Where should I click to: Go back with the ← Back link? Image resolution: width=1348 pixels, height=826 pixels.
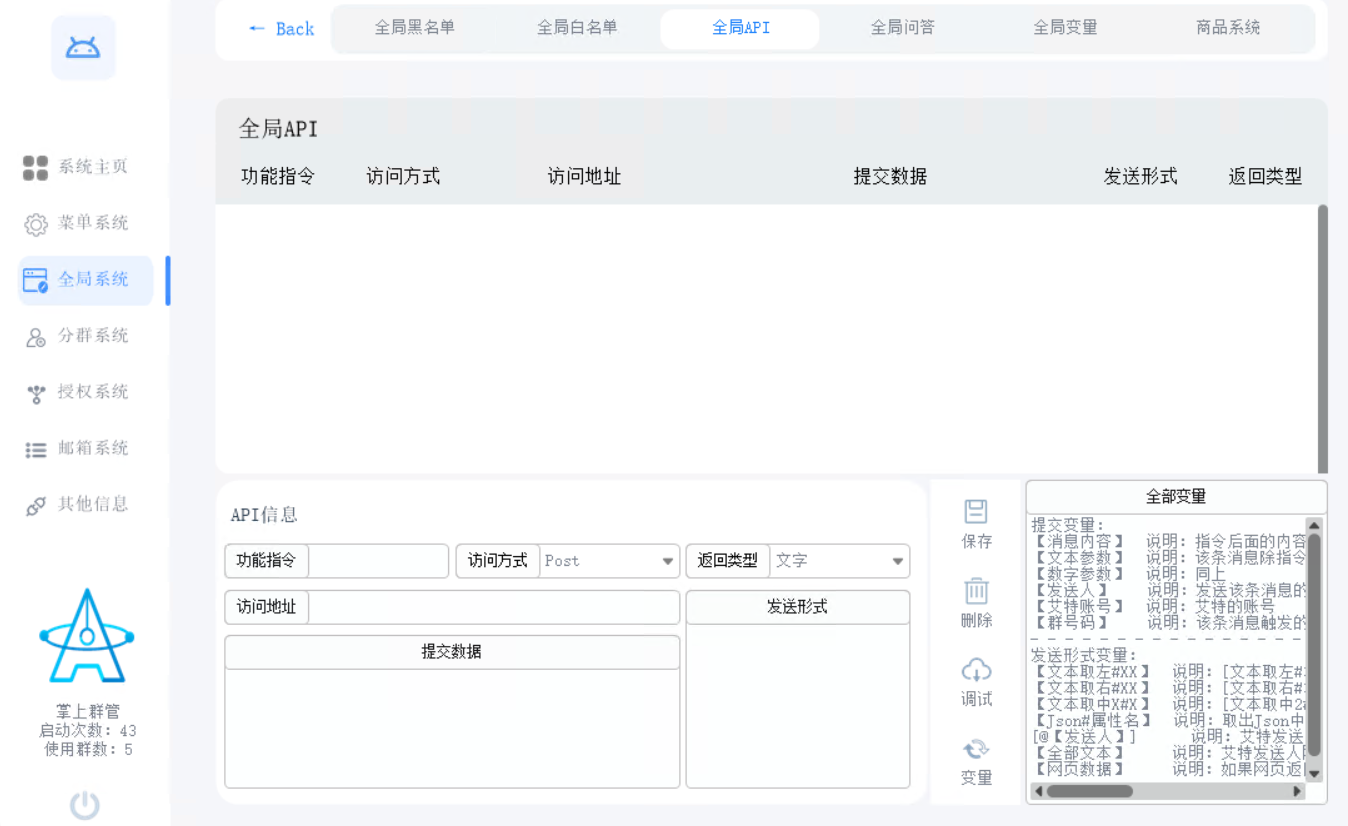coord(281,29)
